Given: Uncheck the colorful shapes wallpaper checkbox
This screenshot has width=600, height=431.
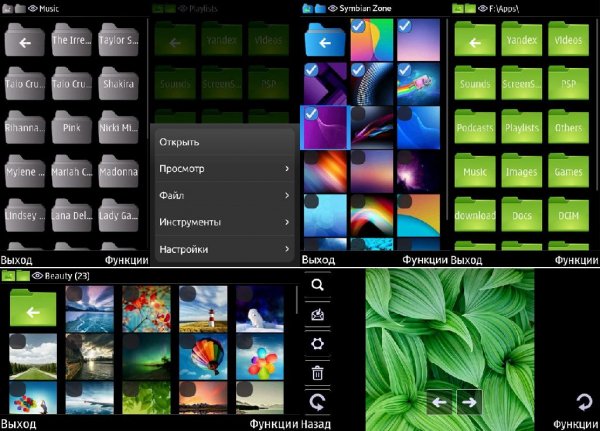Looking at the screenshot, I should pyautogui.click(x=358, y=26).
